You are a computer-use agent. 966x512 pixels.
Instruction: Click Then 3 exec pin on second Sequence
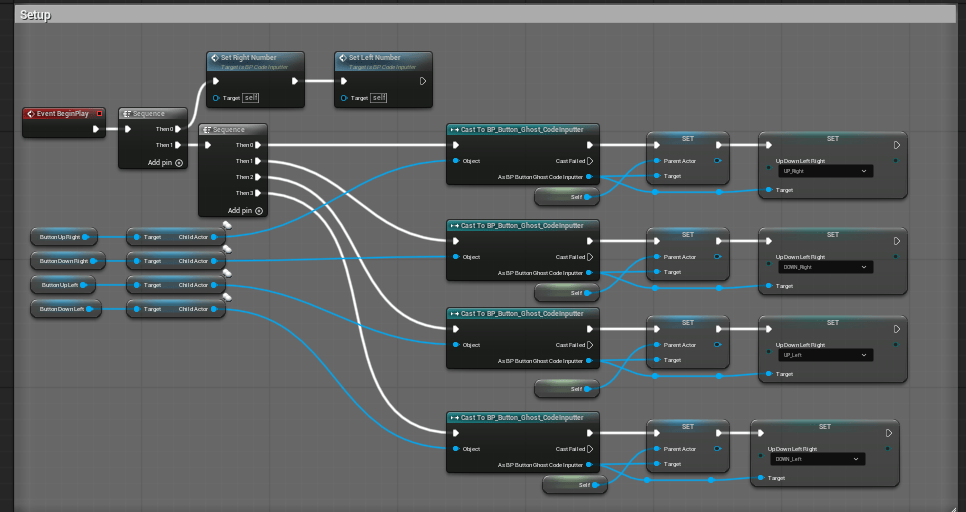[258, 193]
